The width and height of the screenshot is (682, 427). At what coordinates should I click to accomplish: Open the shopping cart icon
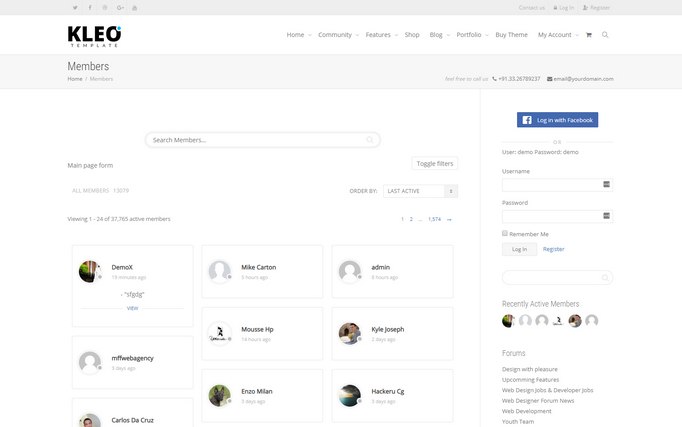(x=589, y=35)
